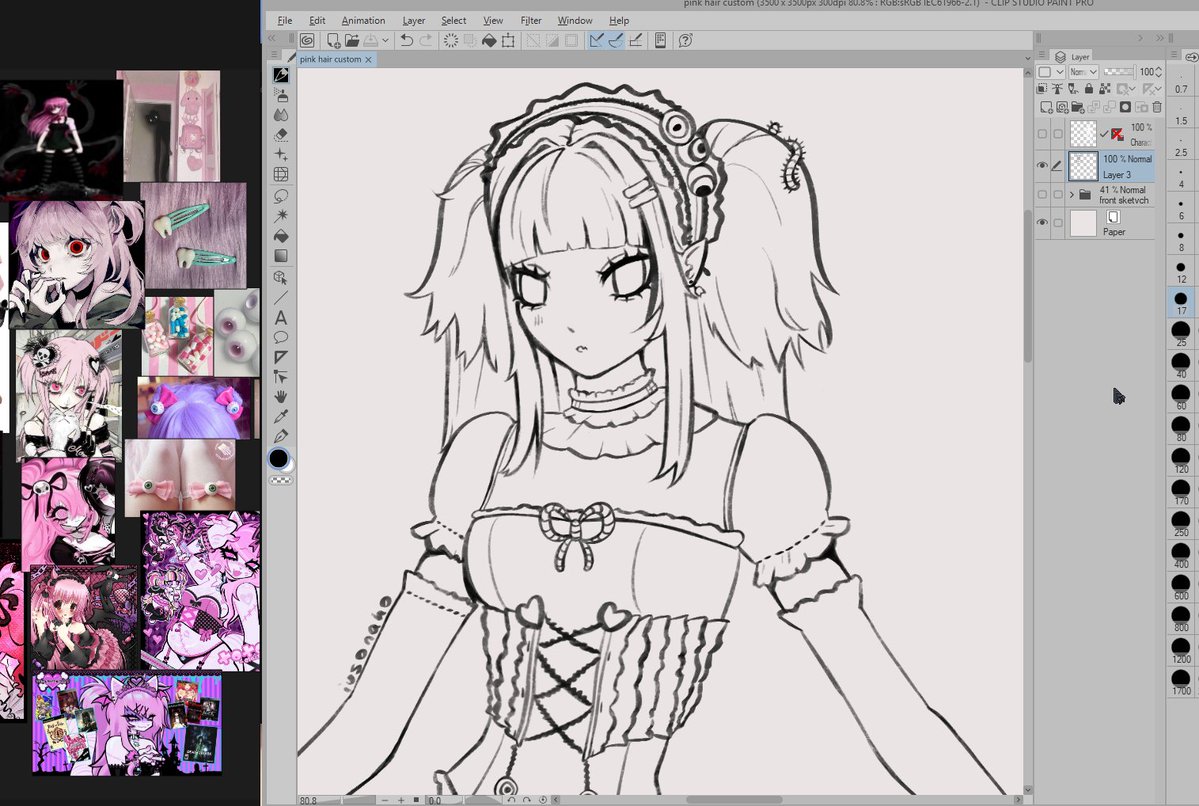Select the Eyedropper tool
This screenshot has height=806, width=1199.
(281, 416)
